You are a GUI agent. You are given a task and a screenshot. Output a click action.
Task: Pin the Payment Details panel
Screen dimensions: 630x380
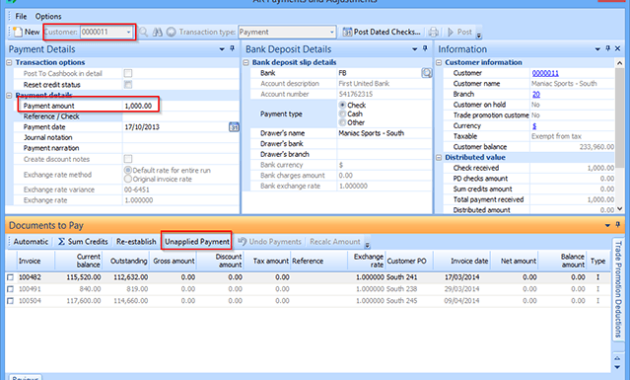232,49
